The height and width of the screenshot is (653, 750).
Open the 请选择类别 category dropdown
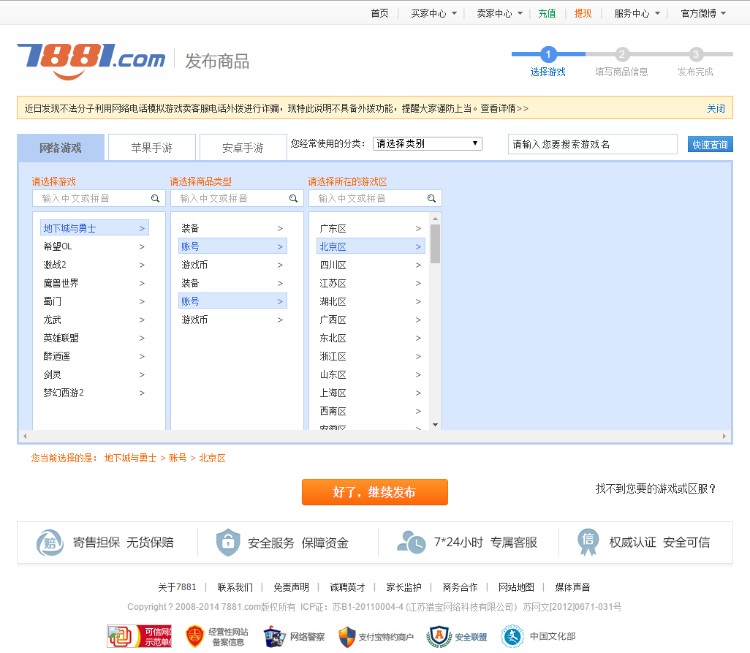[428, 144]
